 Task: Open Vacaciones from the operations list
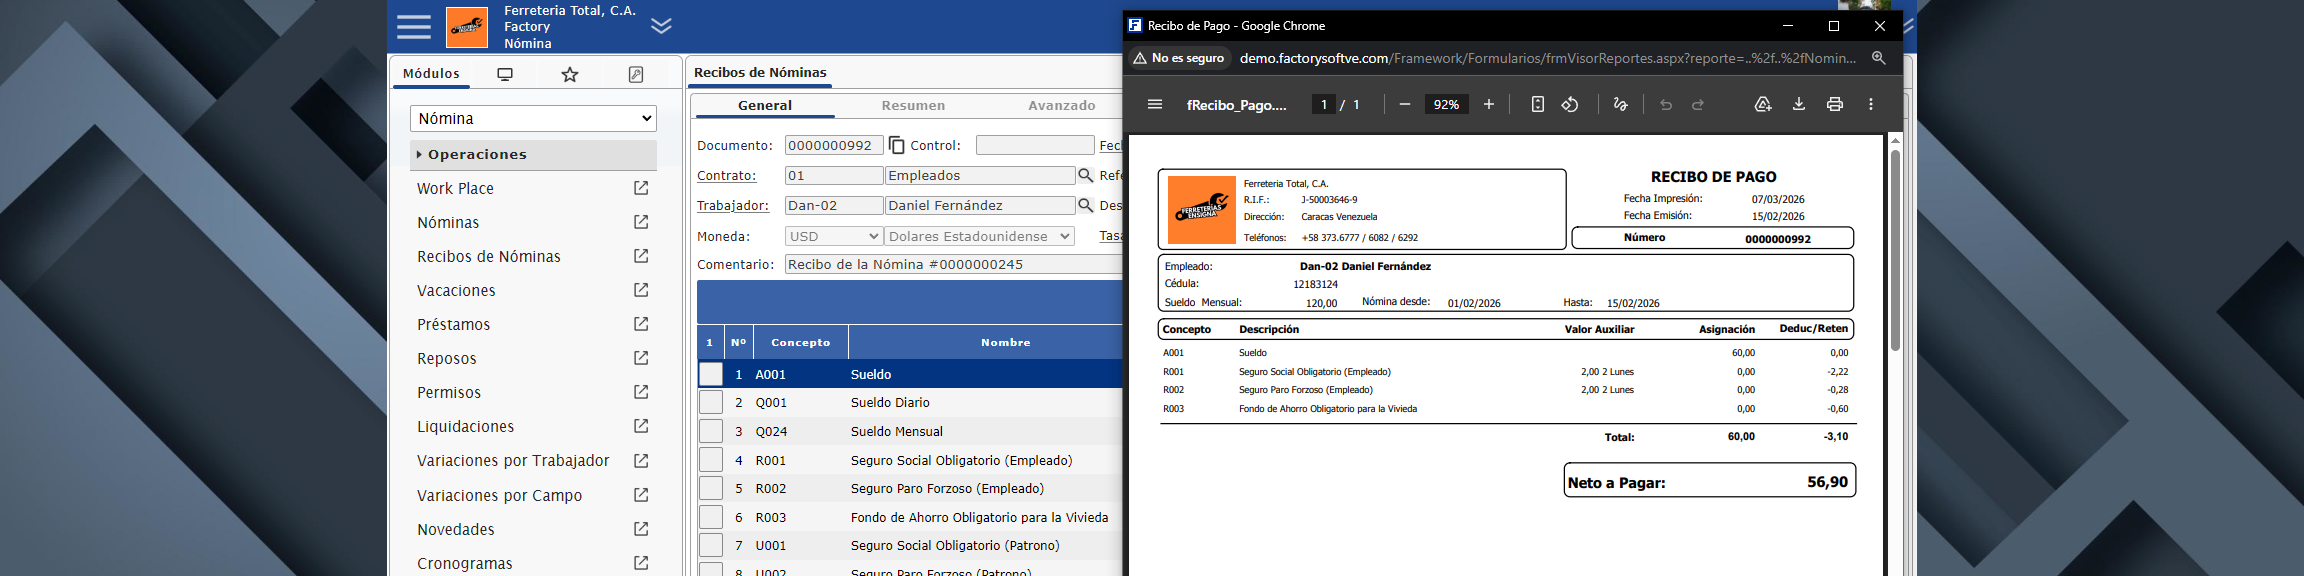click(456, 291)
